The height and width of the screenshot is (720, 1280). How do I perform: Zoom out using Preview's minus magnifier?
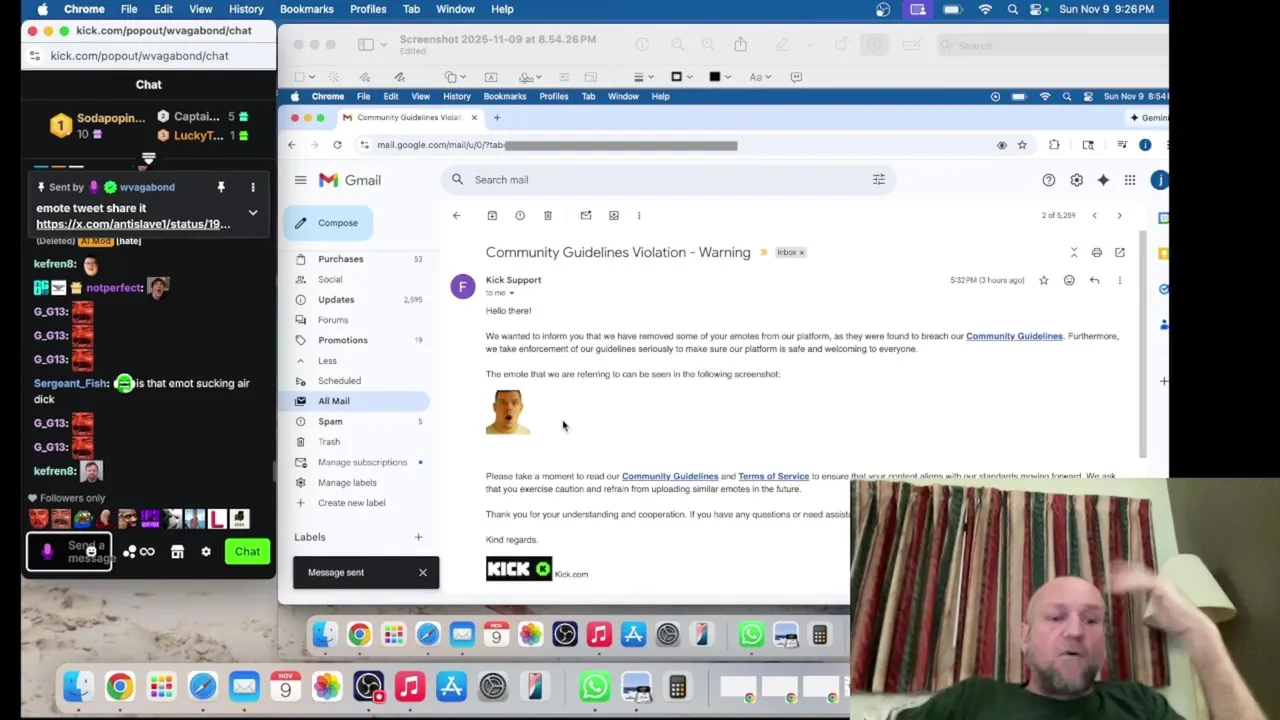pyautogui.click(x=677, y=45)
